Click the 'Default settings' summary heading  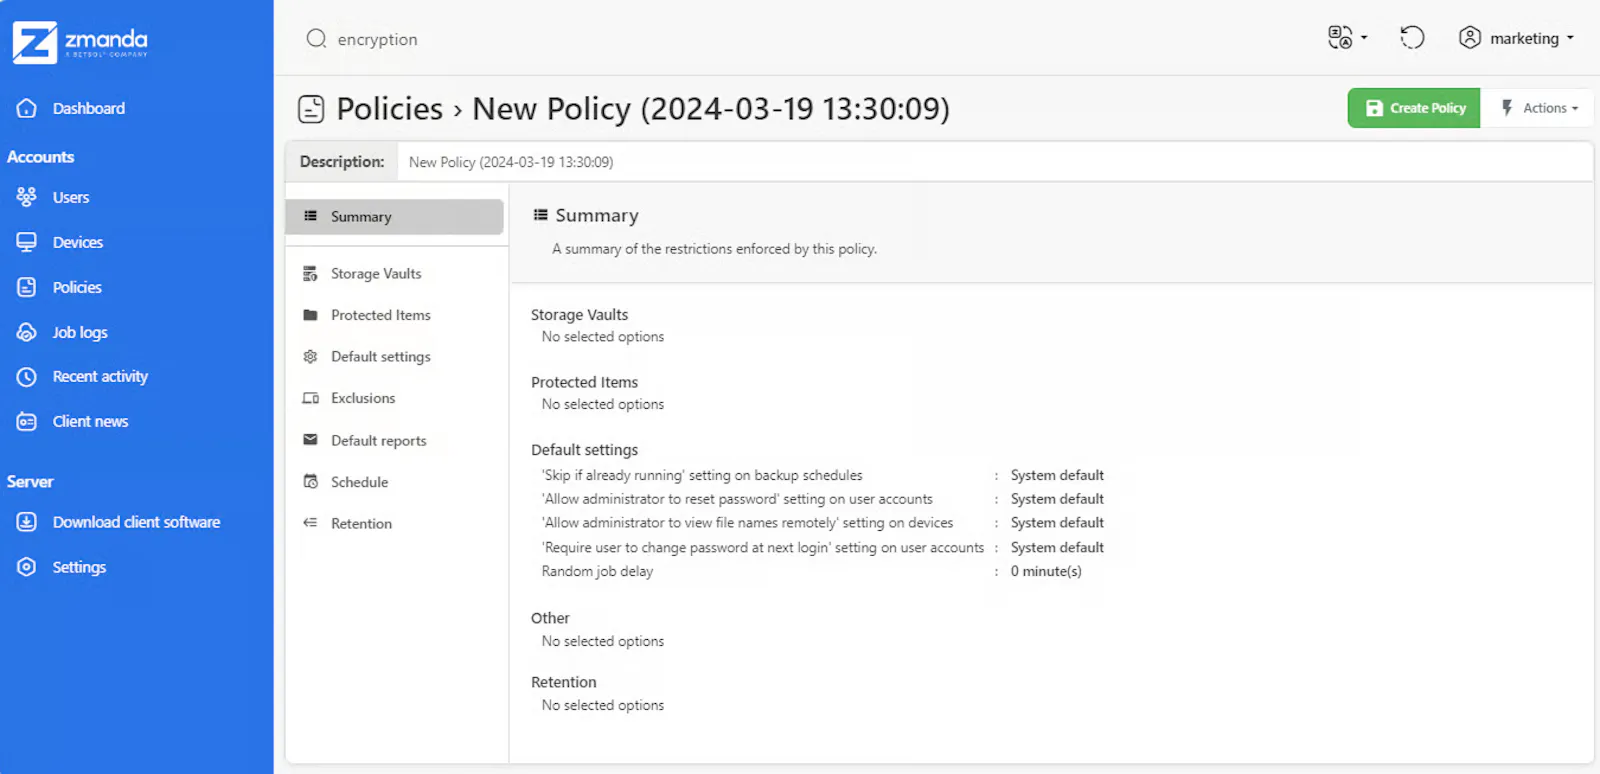click(584, 450)
